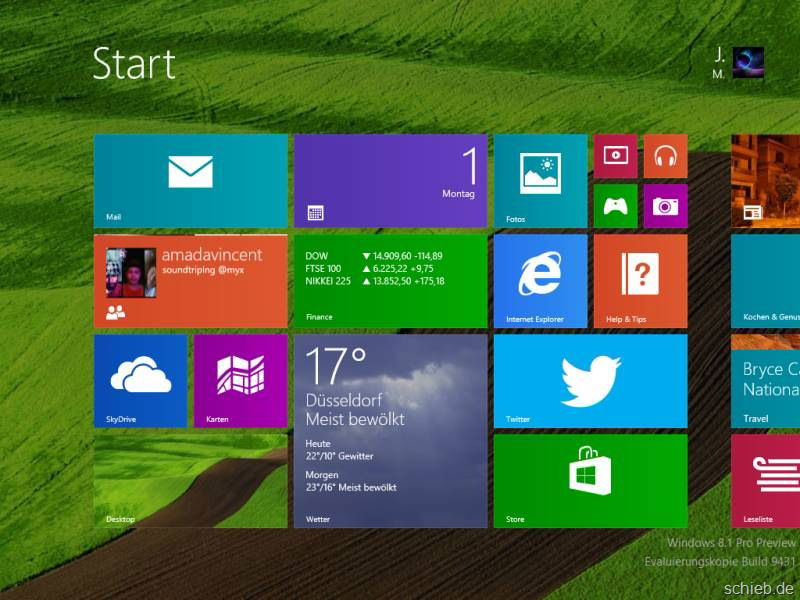Click the Düsseldorf city name
Image resolution: width=800 pixels, height=600 pixels.
(x=344, y=400)
